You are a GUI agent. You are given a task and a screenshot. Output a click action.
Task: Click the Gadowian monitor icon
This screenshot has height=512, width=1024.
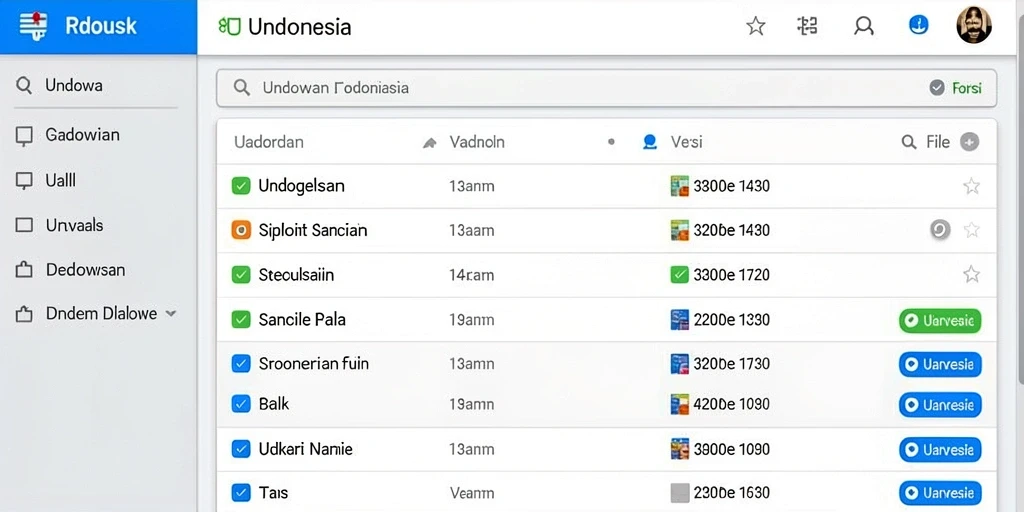(24, 136)
